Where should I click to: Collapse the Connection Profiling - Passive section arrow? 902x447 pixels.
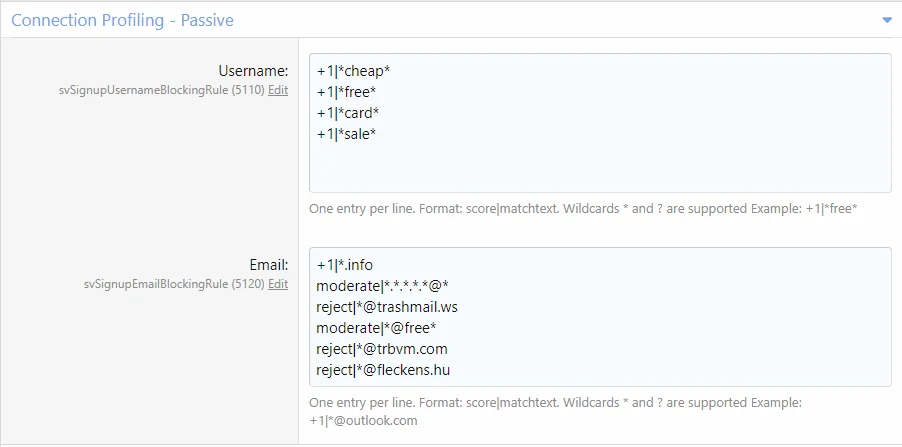[x=886, y=20]
